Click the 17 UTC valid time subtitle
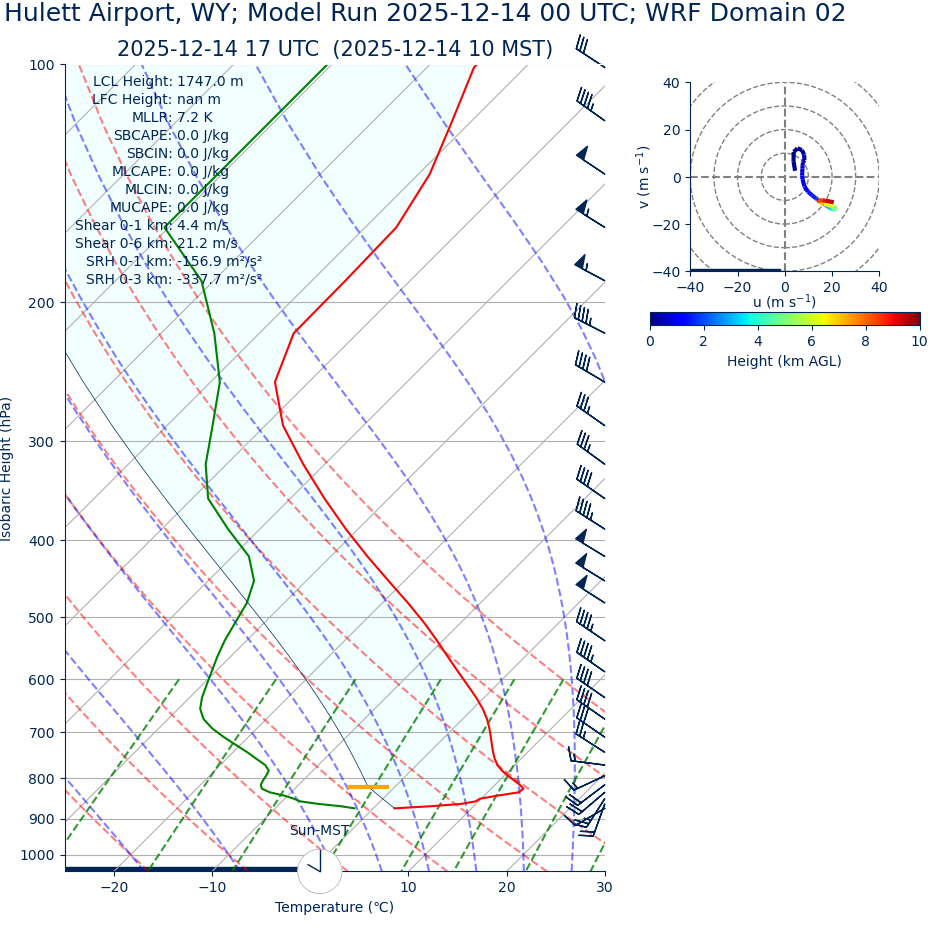The height and width of the screenshot is (936, 928). click(334, 49)
